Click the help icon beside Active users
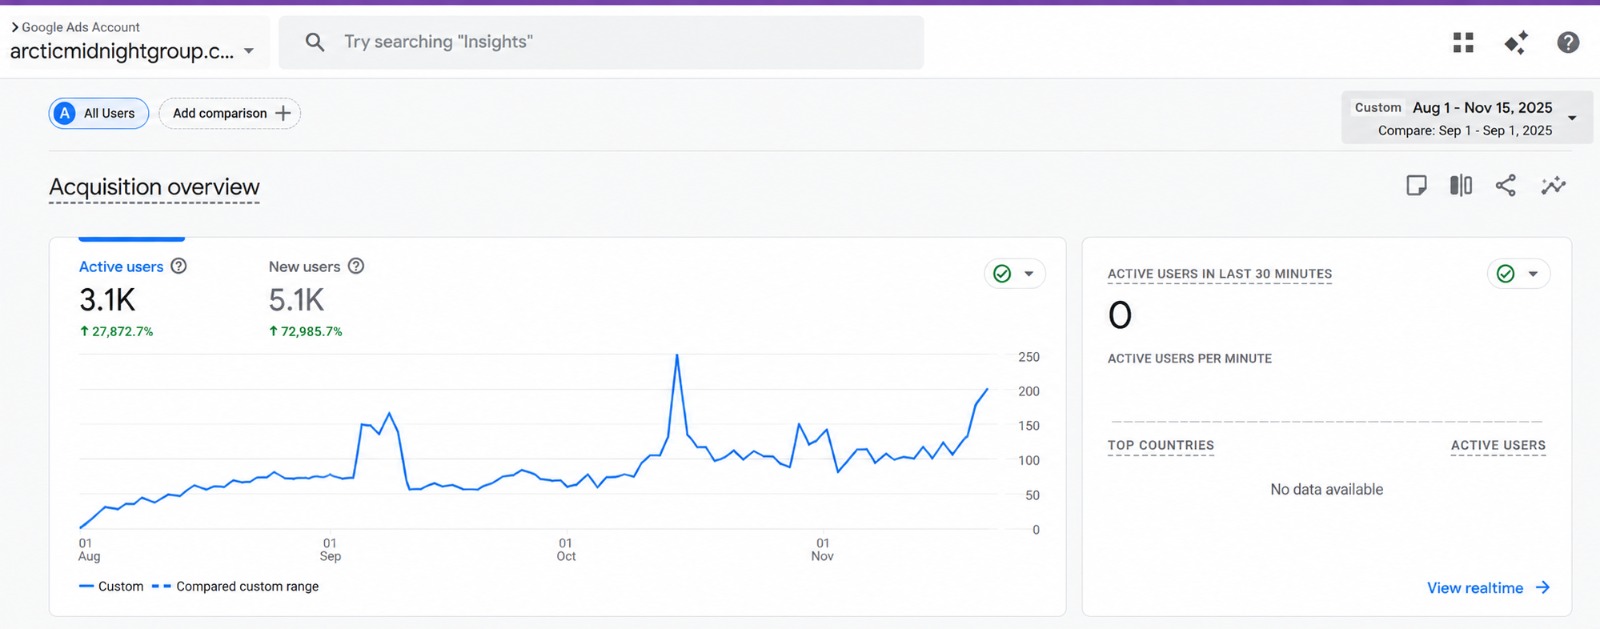1600x629 pixels. click(179, 266)
